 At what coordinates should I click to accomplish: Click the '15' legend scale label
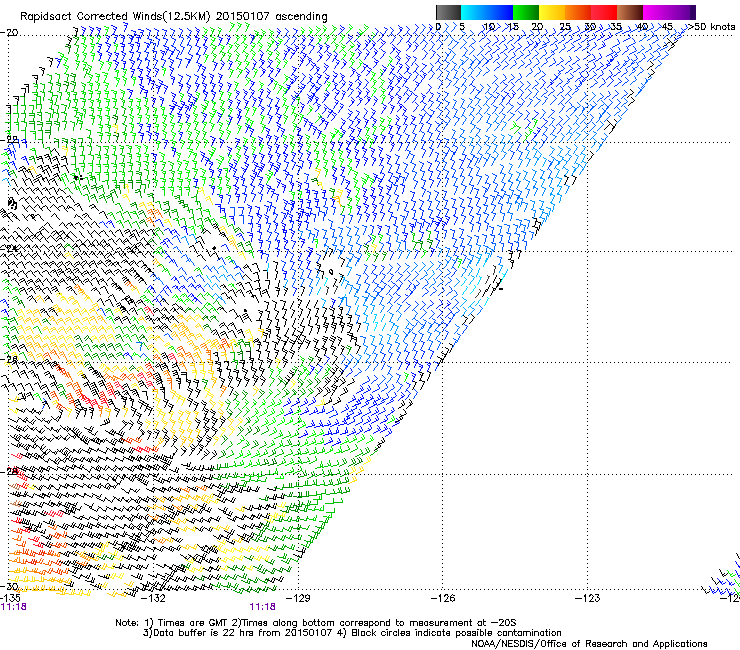tap(513, 27)
